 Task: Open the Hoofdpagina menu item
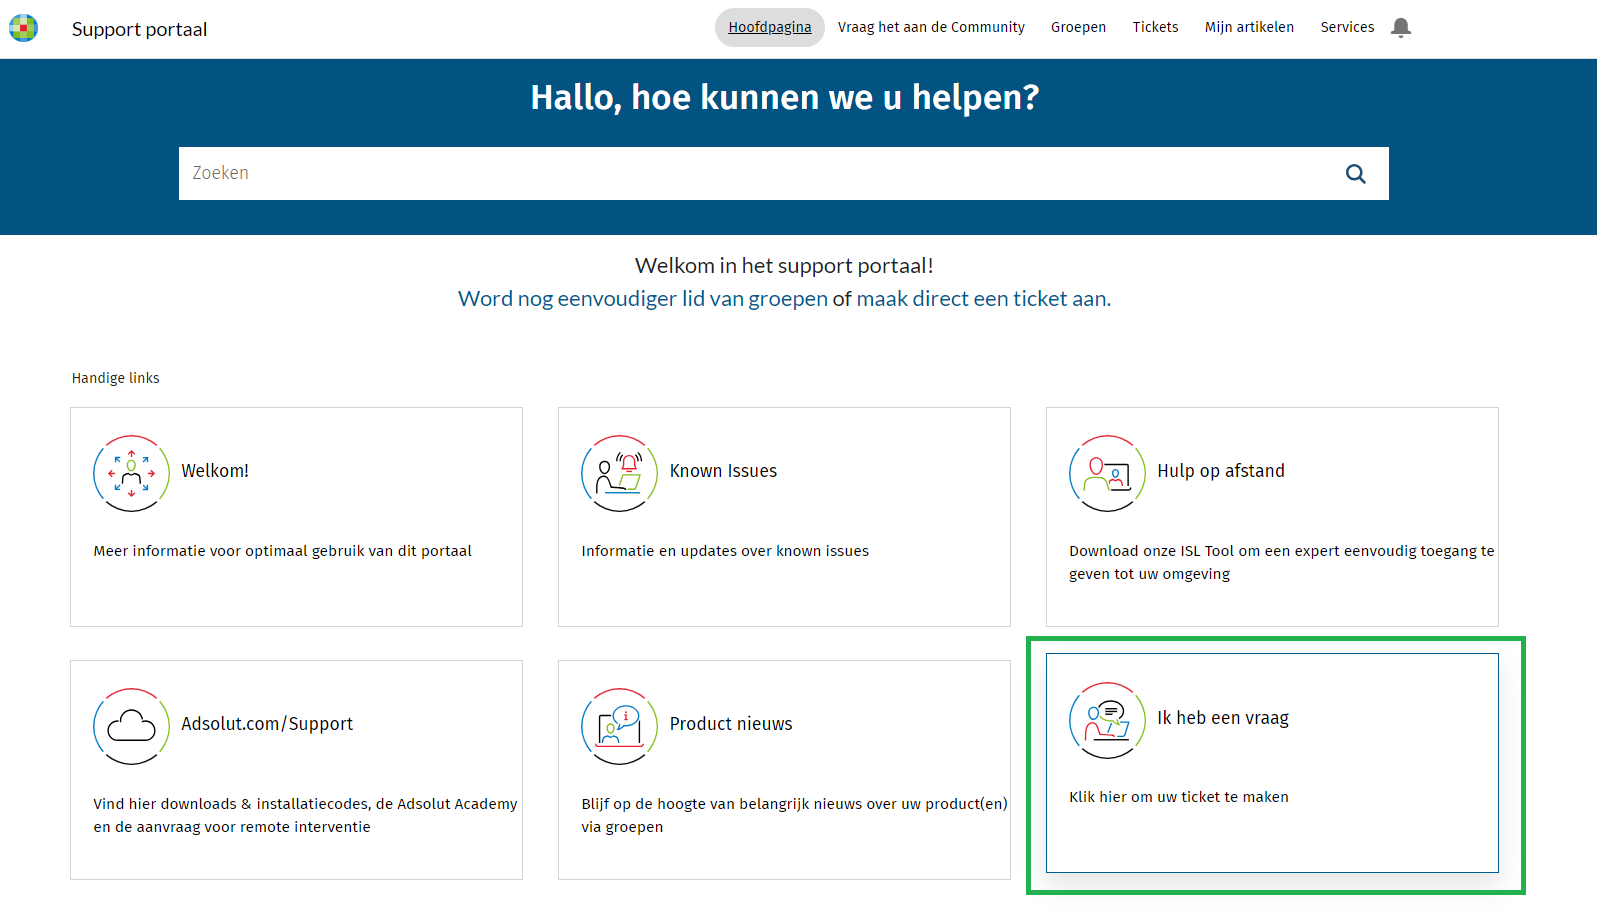769,28
